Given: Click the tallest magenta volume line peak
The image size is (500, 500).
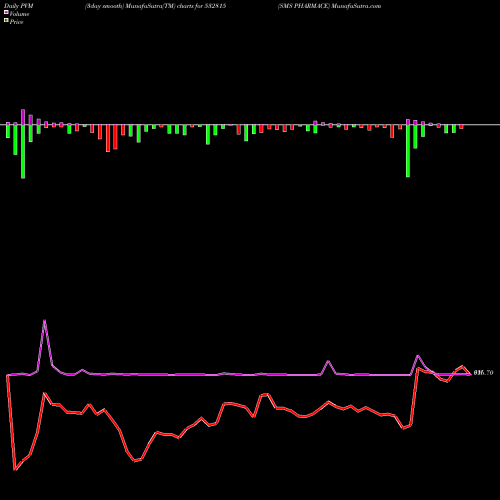Looking at the screenshot, I should [x=45, y=321].
